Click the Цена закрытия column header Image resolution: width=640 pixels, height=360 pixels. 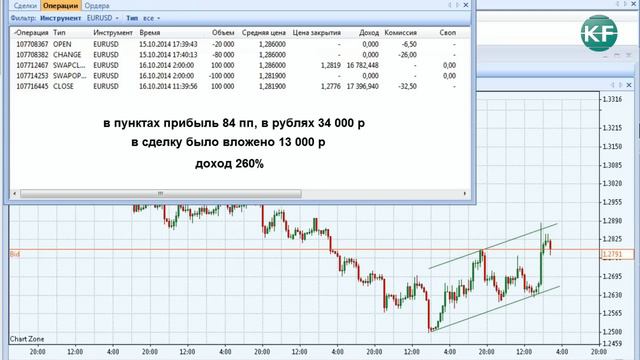[x=317, y=32]
